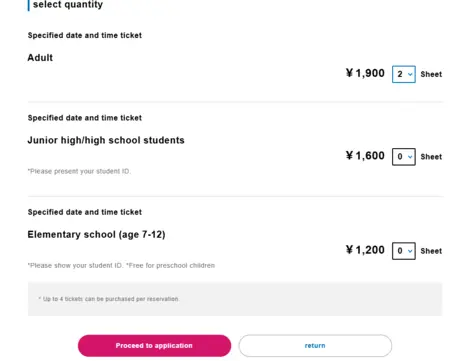
Task: Click 'Specified date and time ticket' above Elementary school
Action: (x=85, y=212)
